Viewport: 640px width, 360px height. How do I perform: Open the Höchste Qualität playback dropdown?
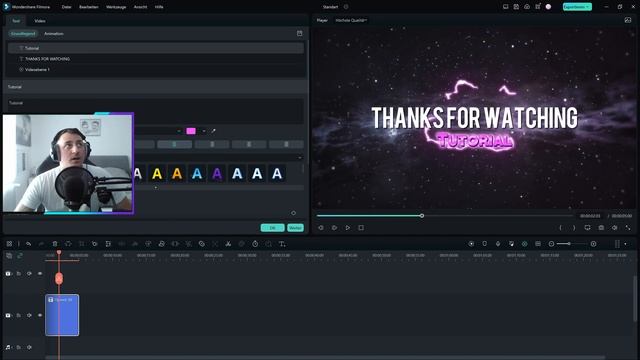(351, 20)
